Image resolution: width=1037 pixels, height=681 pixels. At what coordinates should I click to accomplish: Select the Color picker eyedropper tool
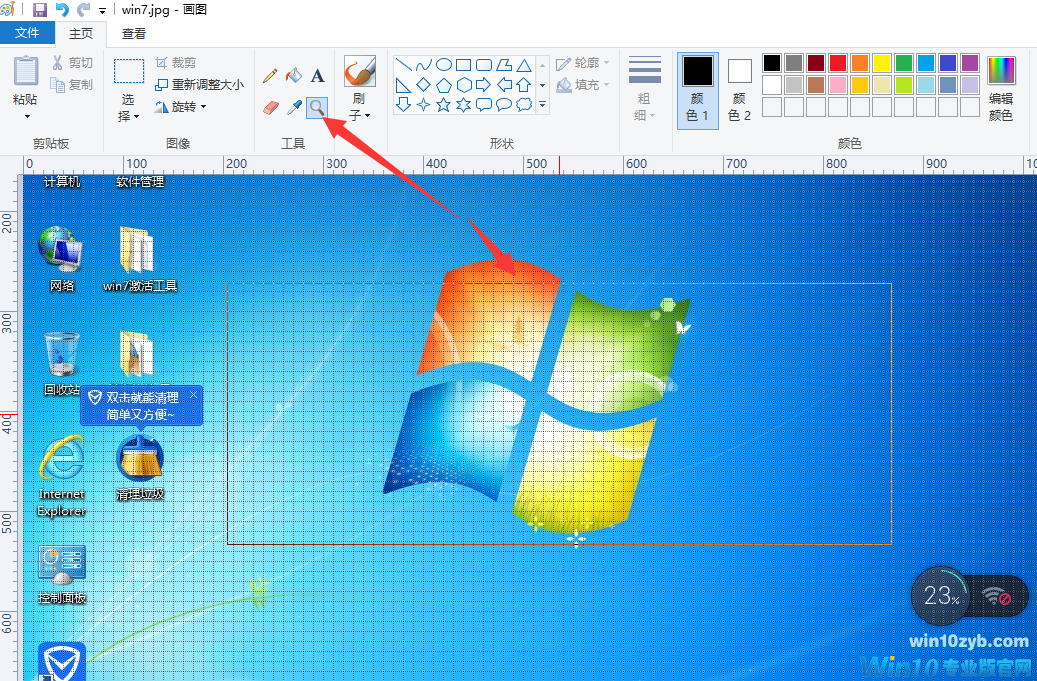tap(294, 107)
